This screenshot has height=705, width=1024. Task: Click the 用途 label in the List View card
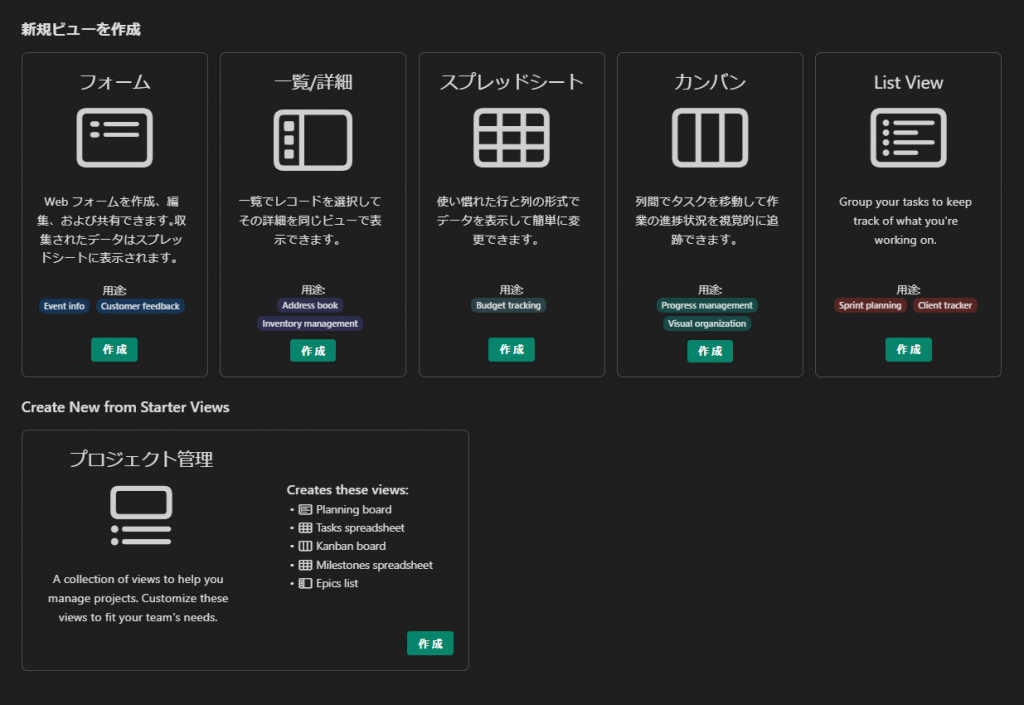click(x=908, y=290)
